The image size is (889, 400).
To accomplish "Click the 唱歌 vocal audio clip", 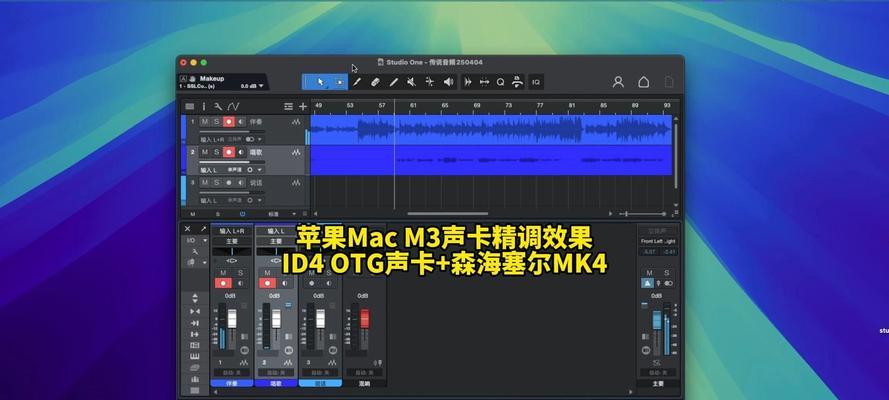I will 491,160.
